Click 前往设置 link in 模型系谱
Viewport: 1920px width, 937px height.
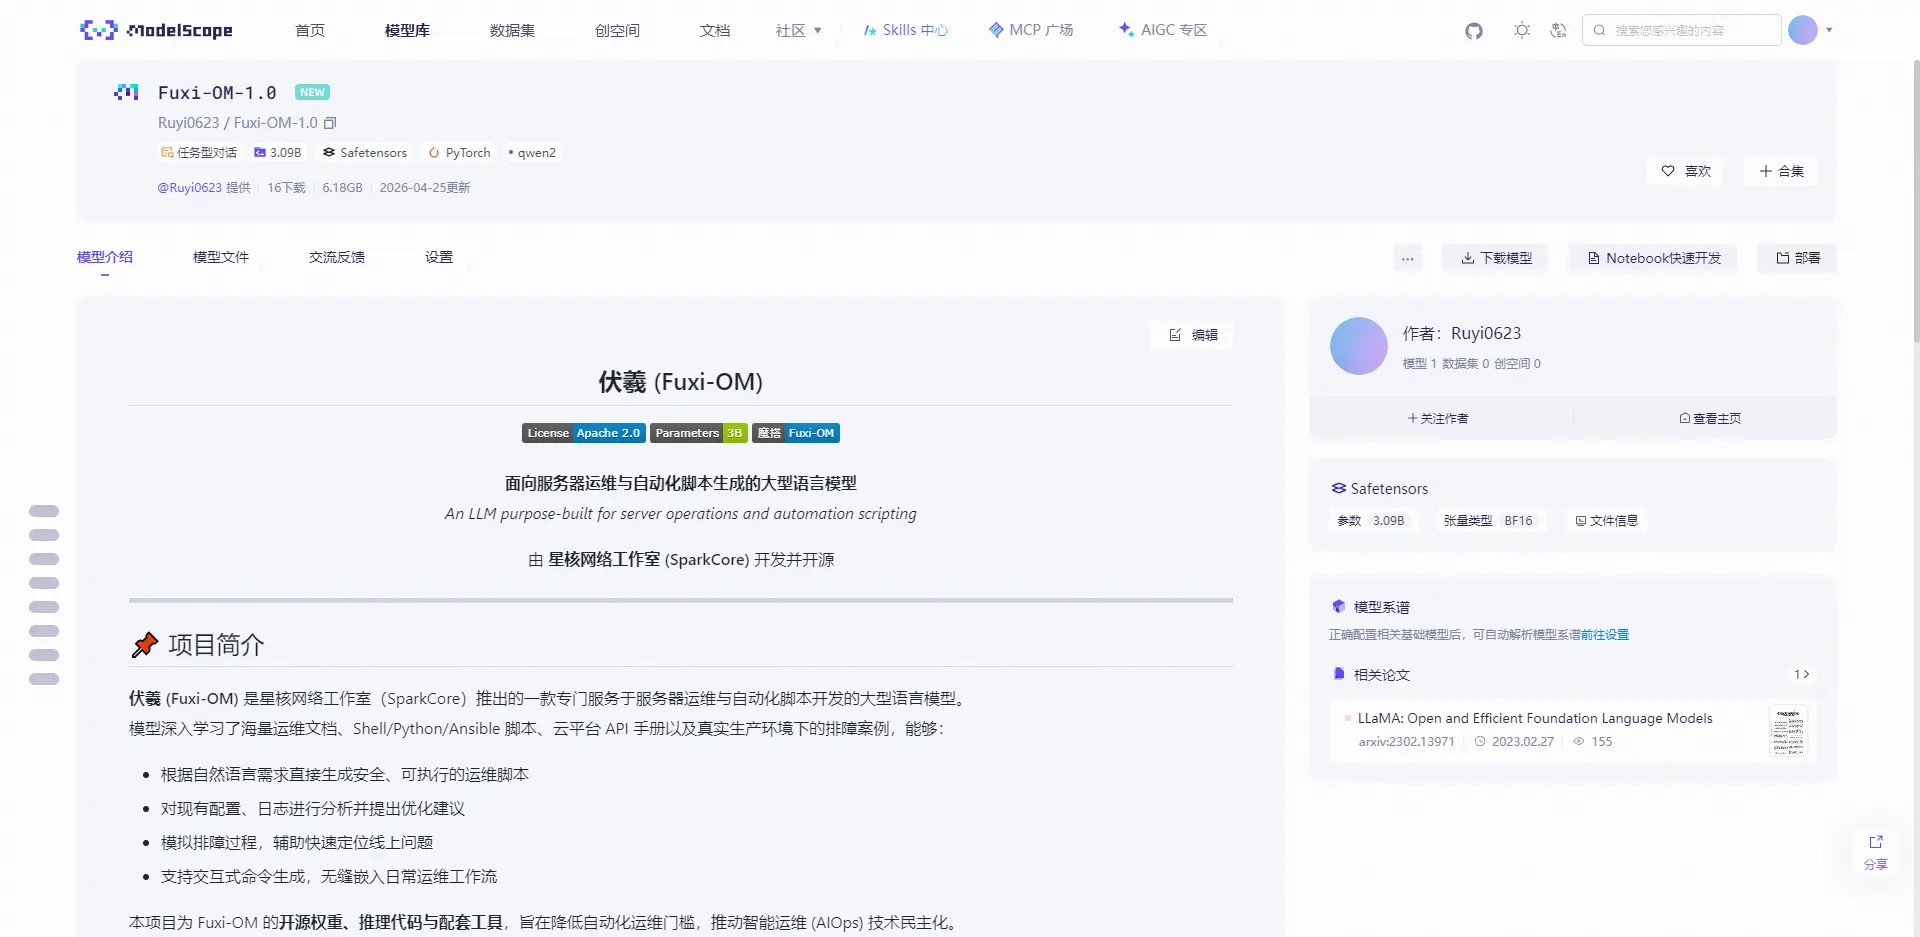[1605, 635]
